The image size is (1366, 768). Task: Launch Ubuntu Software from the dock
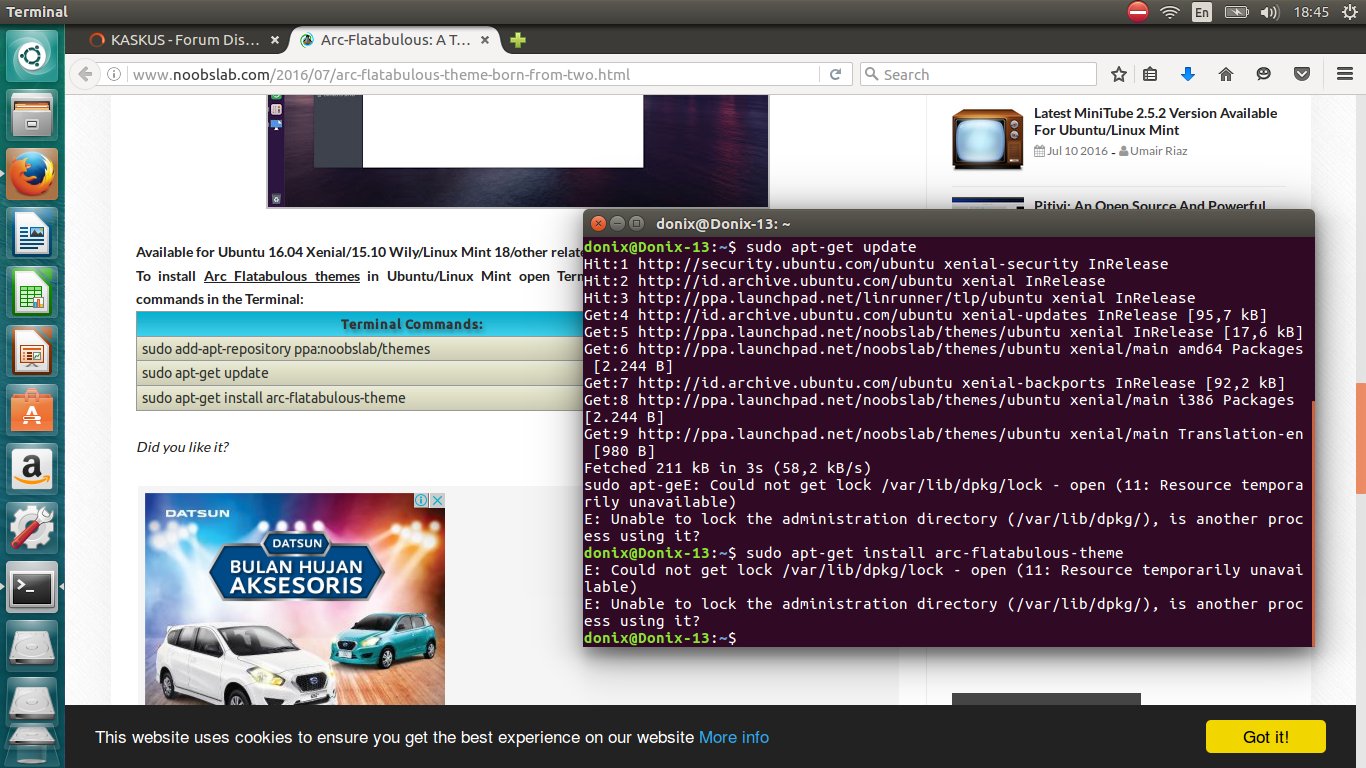[x=34, y=411]
